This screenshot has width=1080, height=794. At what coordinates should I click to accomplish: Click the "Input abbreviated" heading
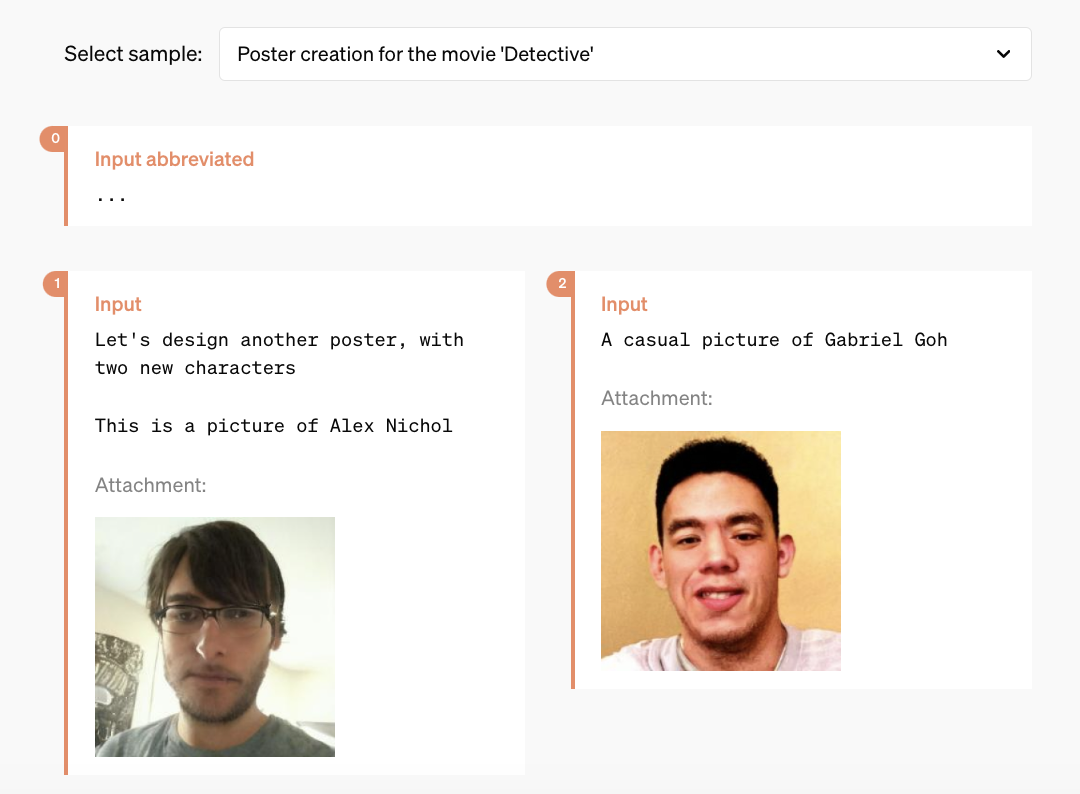[x=174, y=159]
